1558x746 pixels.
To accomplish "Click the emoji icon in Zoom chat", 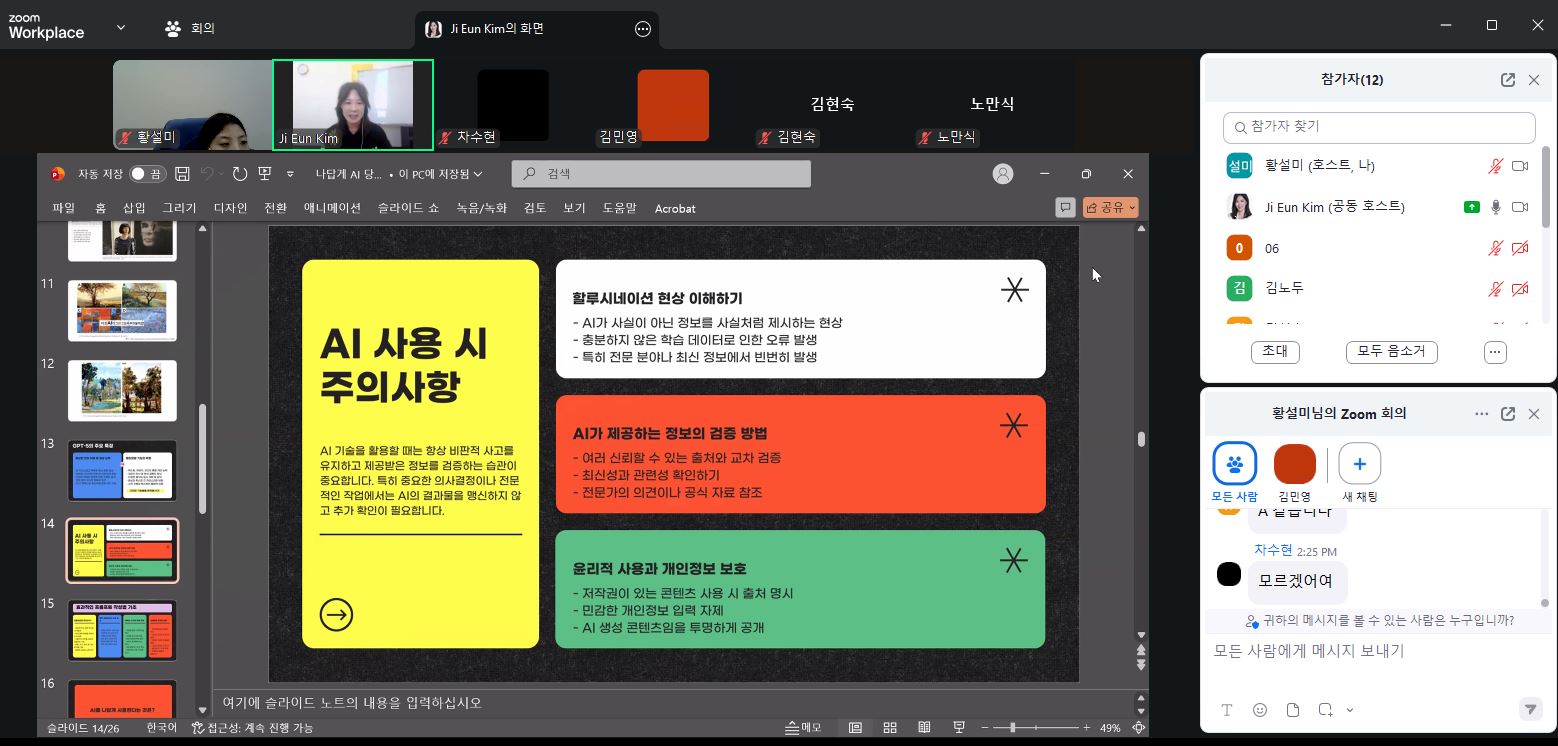I will tap(1259, 709).
